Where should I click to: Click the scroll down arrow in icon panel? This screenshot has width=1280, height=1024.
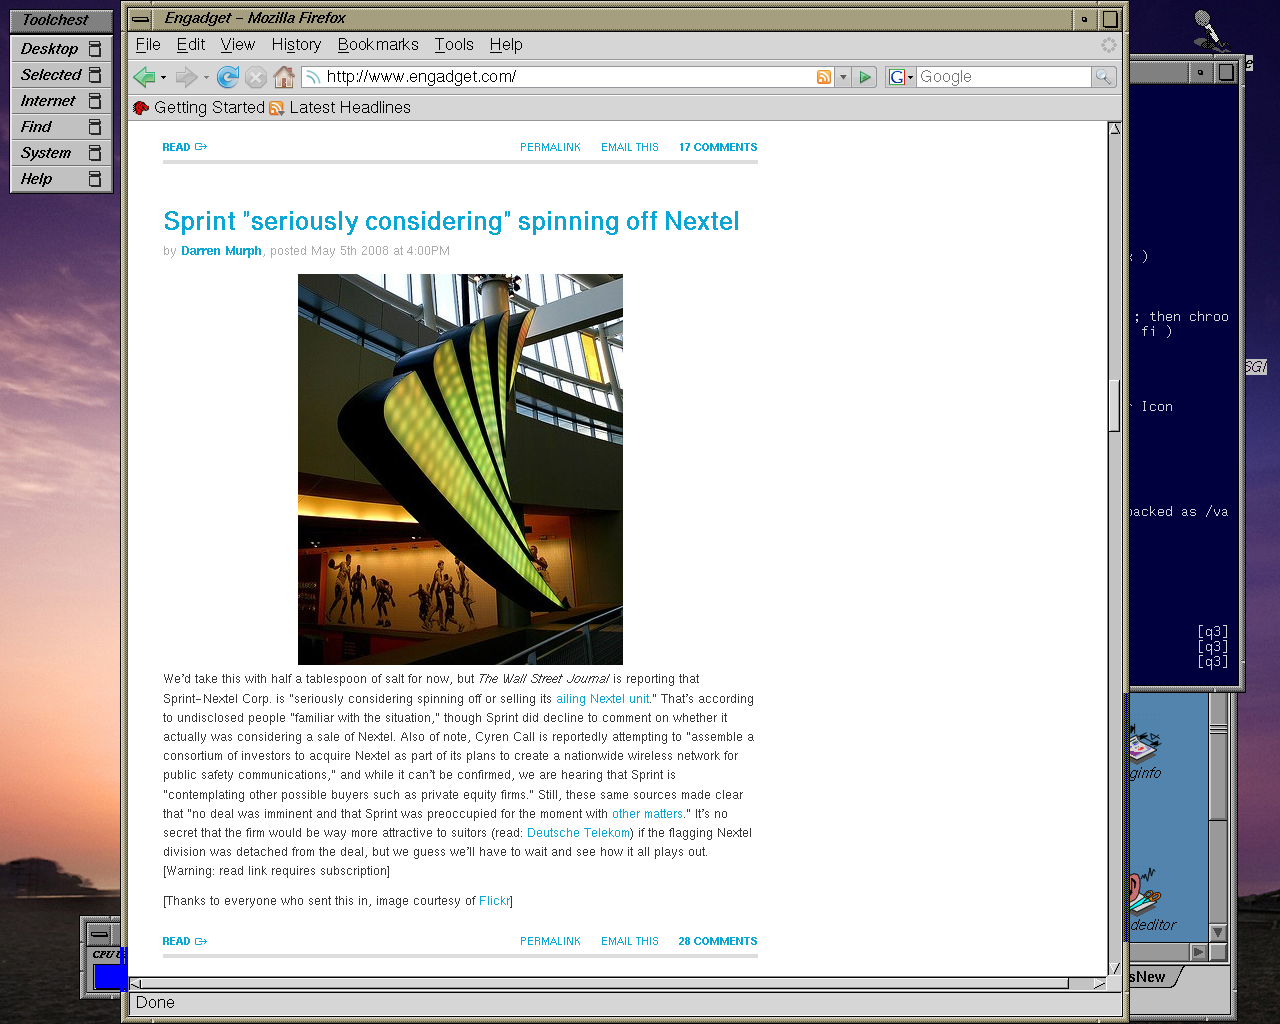[x=1218, y=932]
